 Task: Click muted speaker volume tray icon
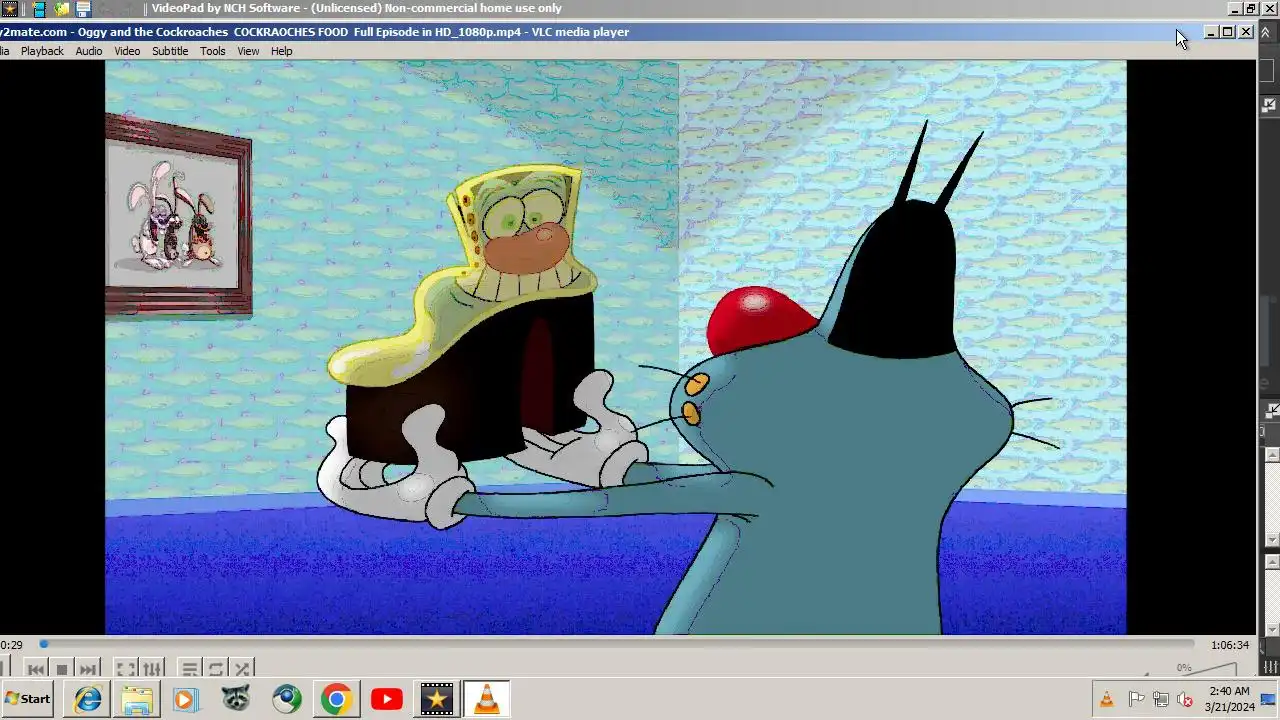pyautogui.click(x=1185, y=699)
